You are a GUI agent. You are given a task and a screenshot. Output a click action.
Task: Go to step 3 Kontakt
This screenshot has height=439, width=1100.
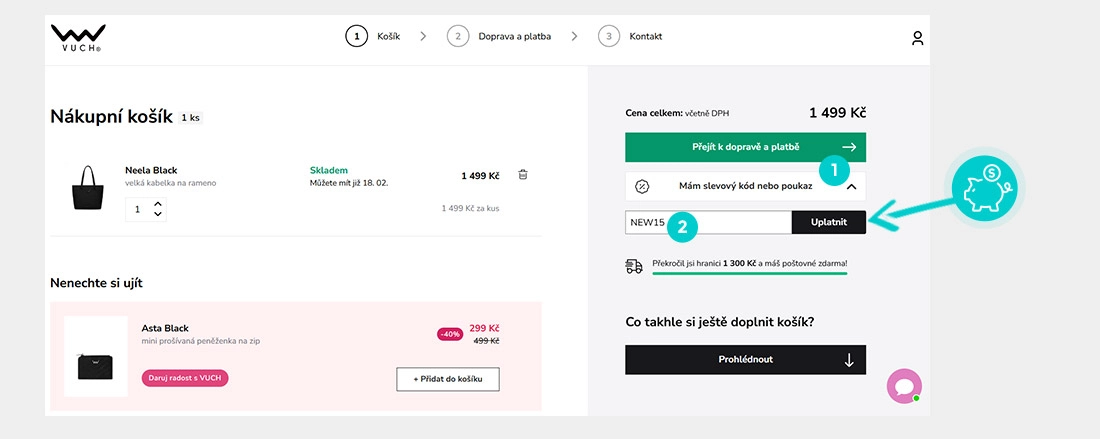[630, 36]
